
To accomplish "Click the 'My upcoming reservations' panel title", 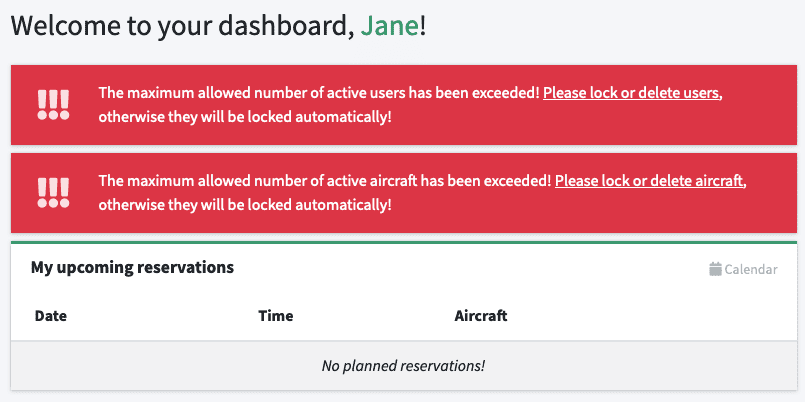I will click(132, 267).
